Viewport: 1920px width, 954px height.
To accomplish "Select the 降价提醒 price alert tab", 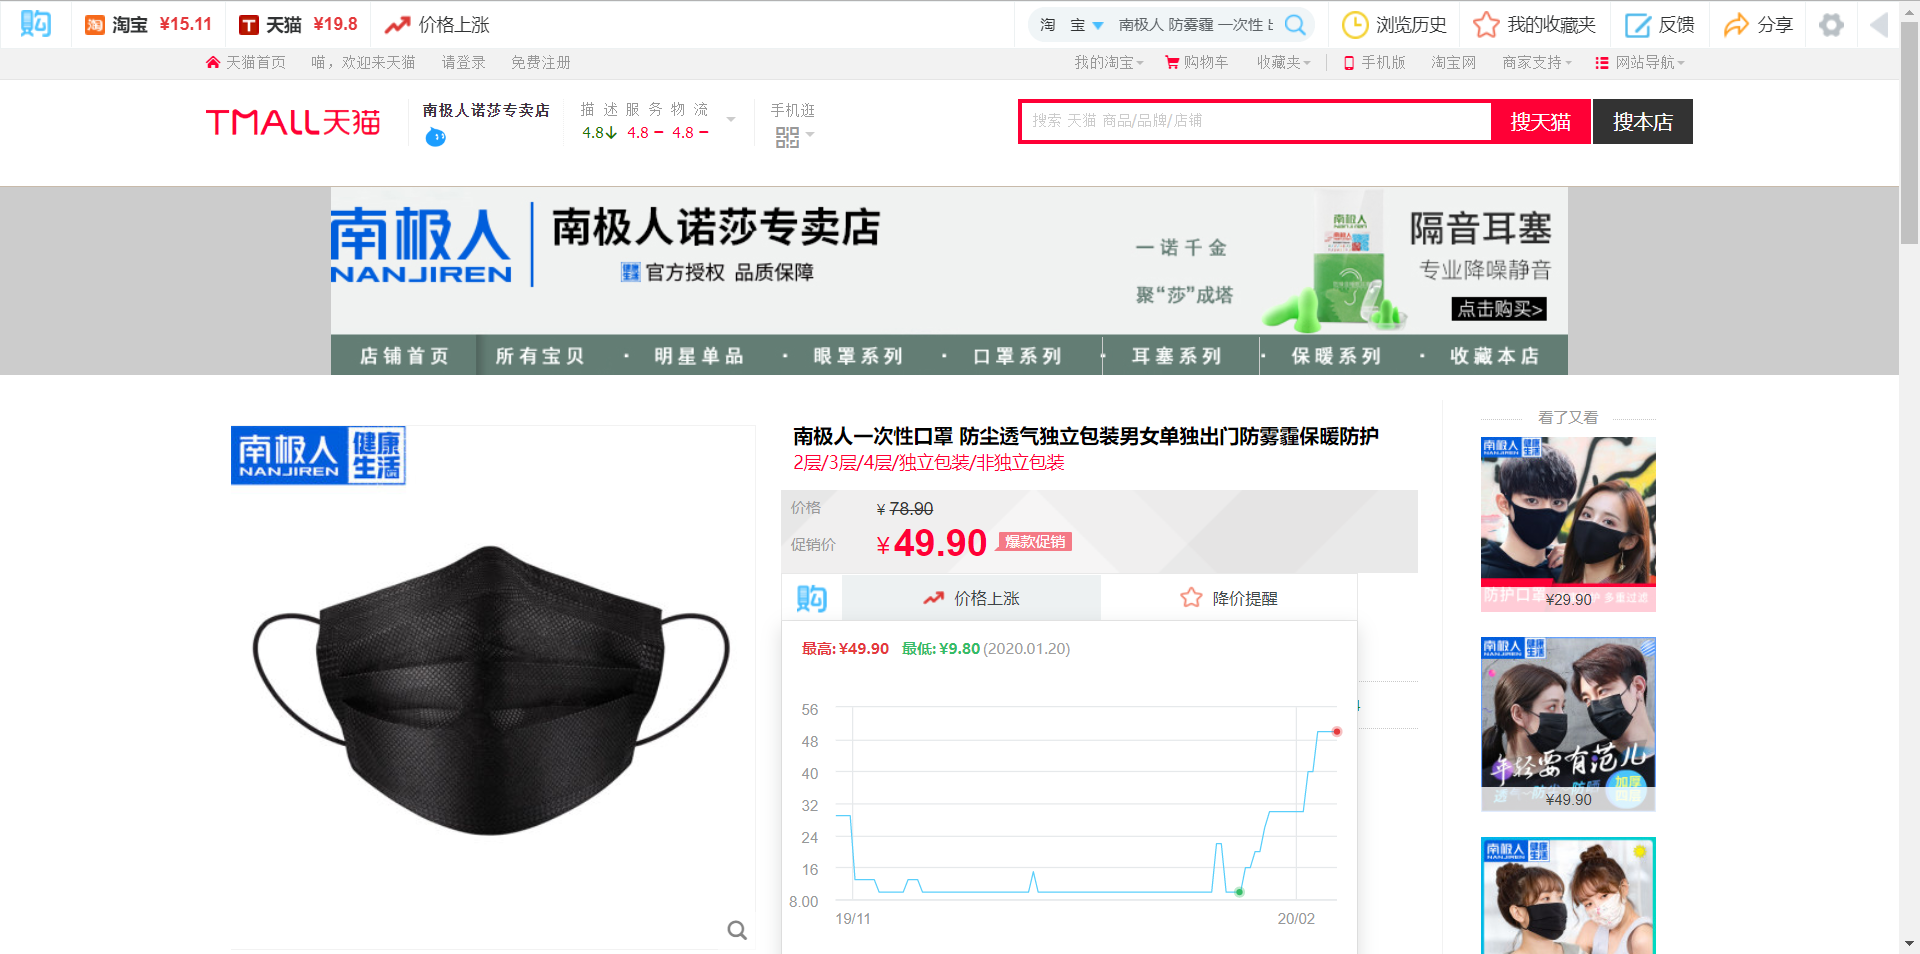I will pyautogui.click(x=1229, y=598).
